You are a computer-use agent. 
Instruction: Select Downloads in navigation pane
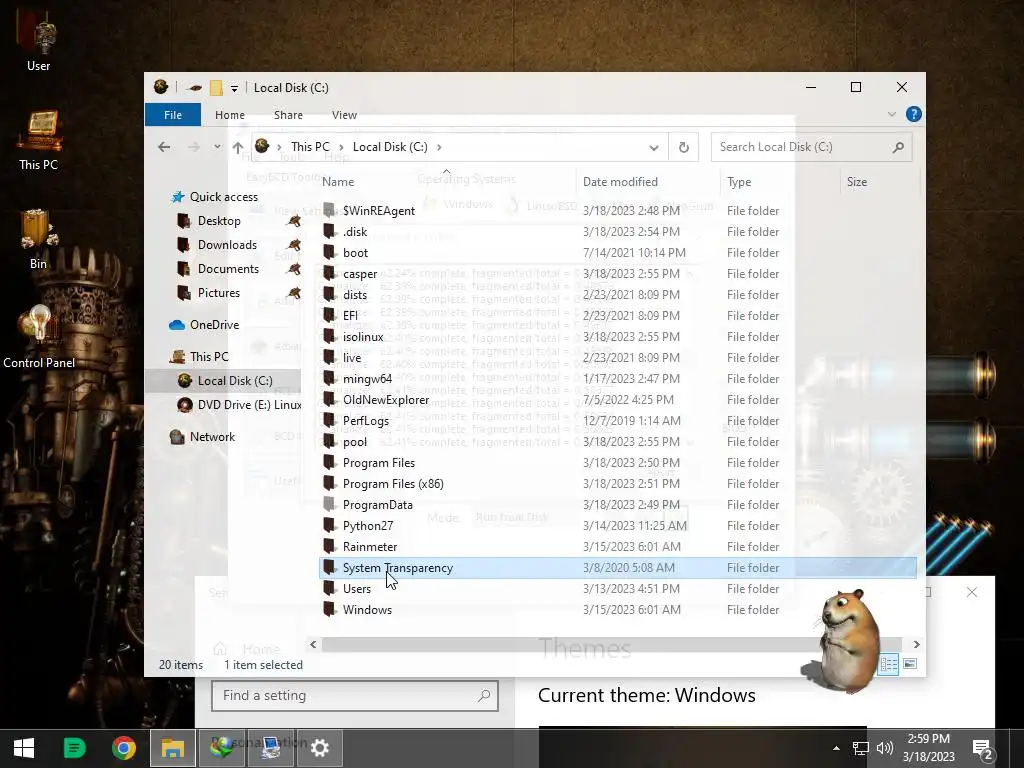point(227,245)
